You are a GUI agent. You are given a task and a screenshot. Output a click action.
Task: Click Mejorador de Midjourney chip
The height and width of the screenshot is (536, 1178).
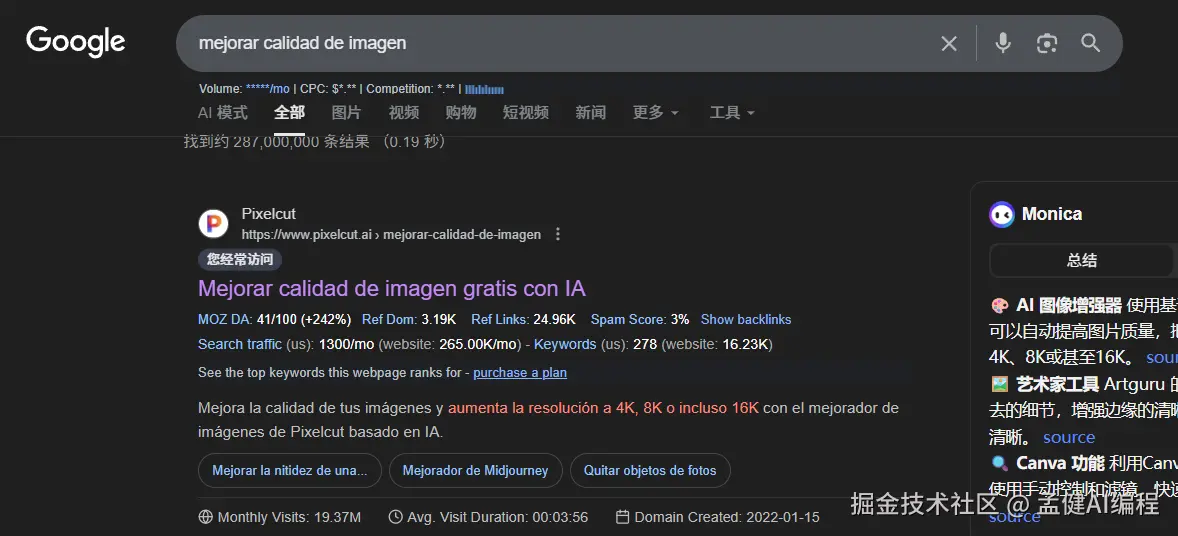[x=476, y=471]
